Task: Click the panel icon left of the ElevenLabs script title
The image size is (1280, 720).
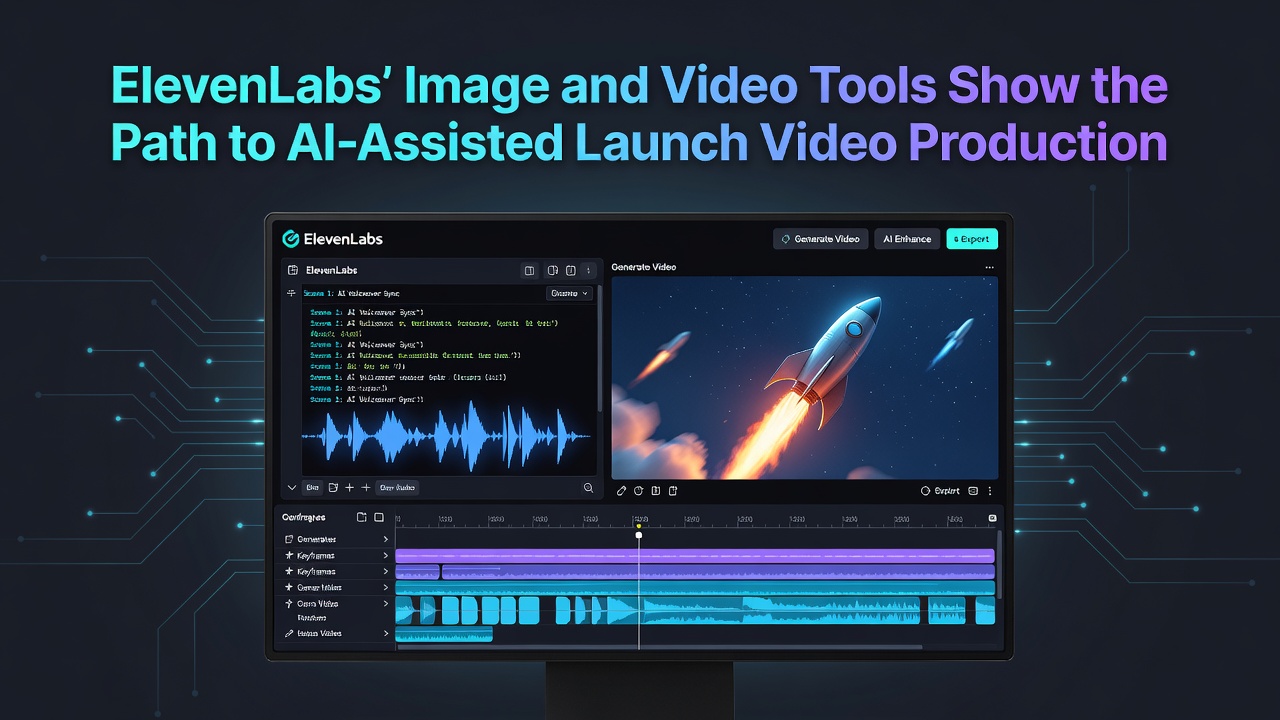Action: [293, 270]
